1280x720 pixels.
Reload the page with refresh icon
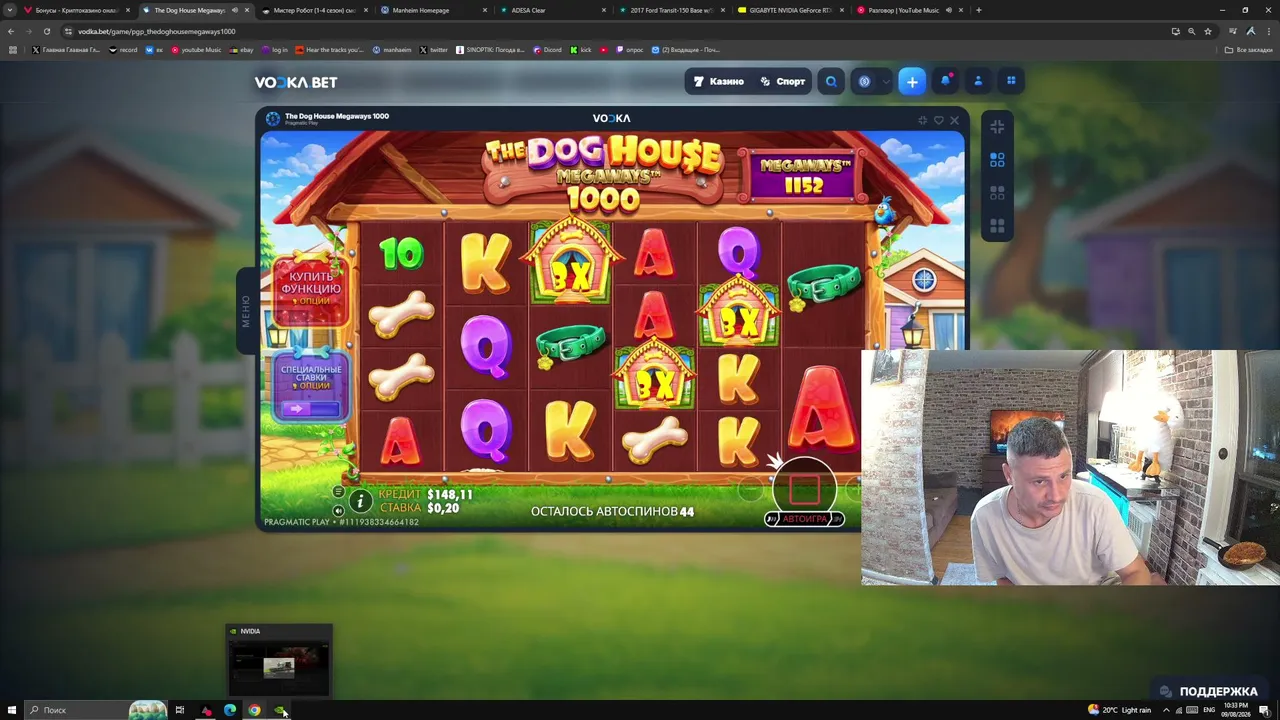point(46,31)
